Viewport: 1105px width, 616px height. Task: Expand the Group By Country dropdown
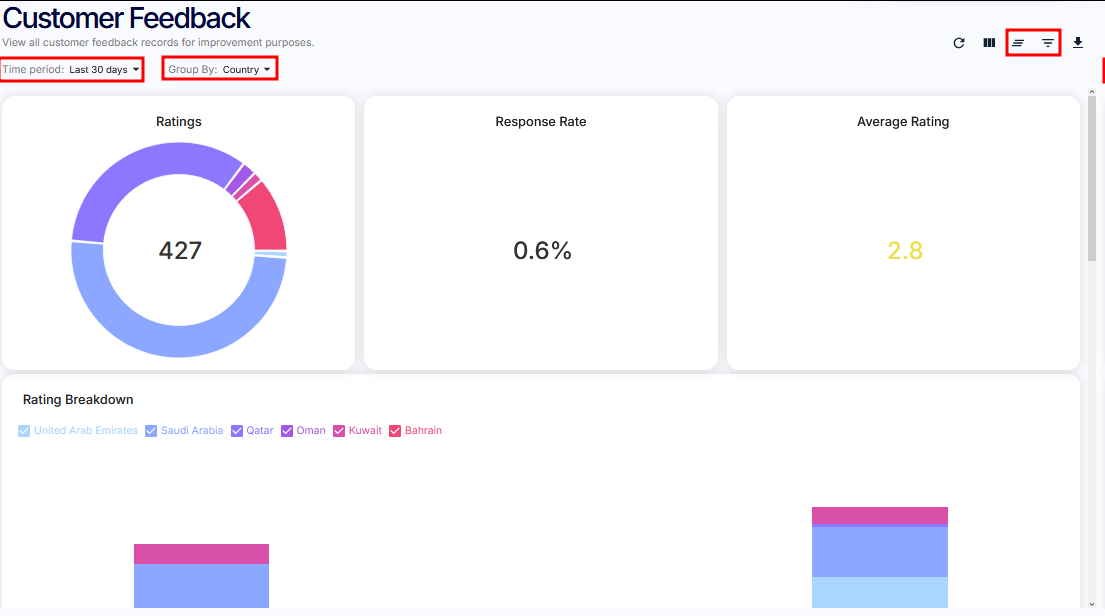pos(220,70)
